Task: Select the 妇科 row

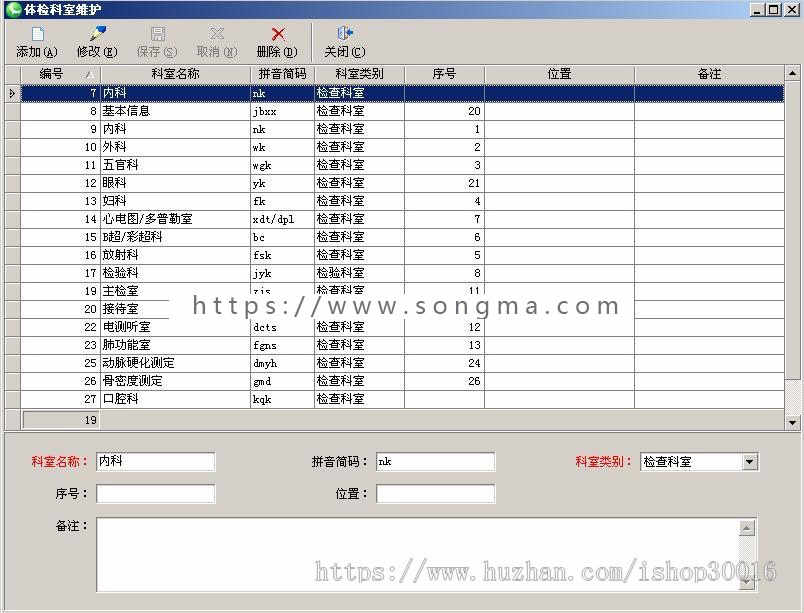Action: coord(402,201)
